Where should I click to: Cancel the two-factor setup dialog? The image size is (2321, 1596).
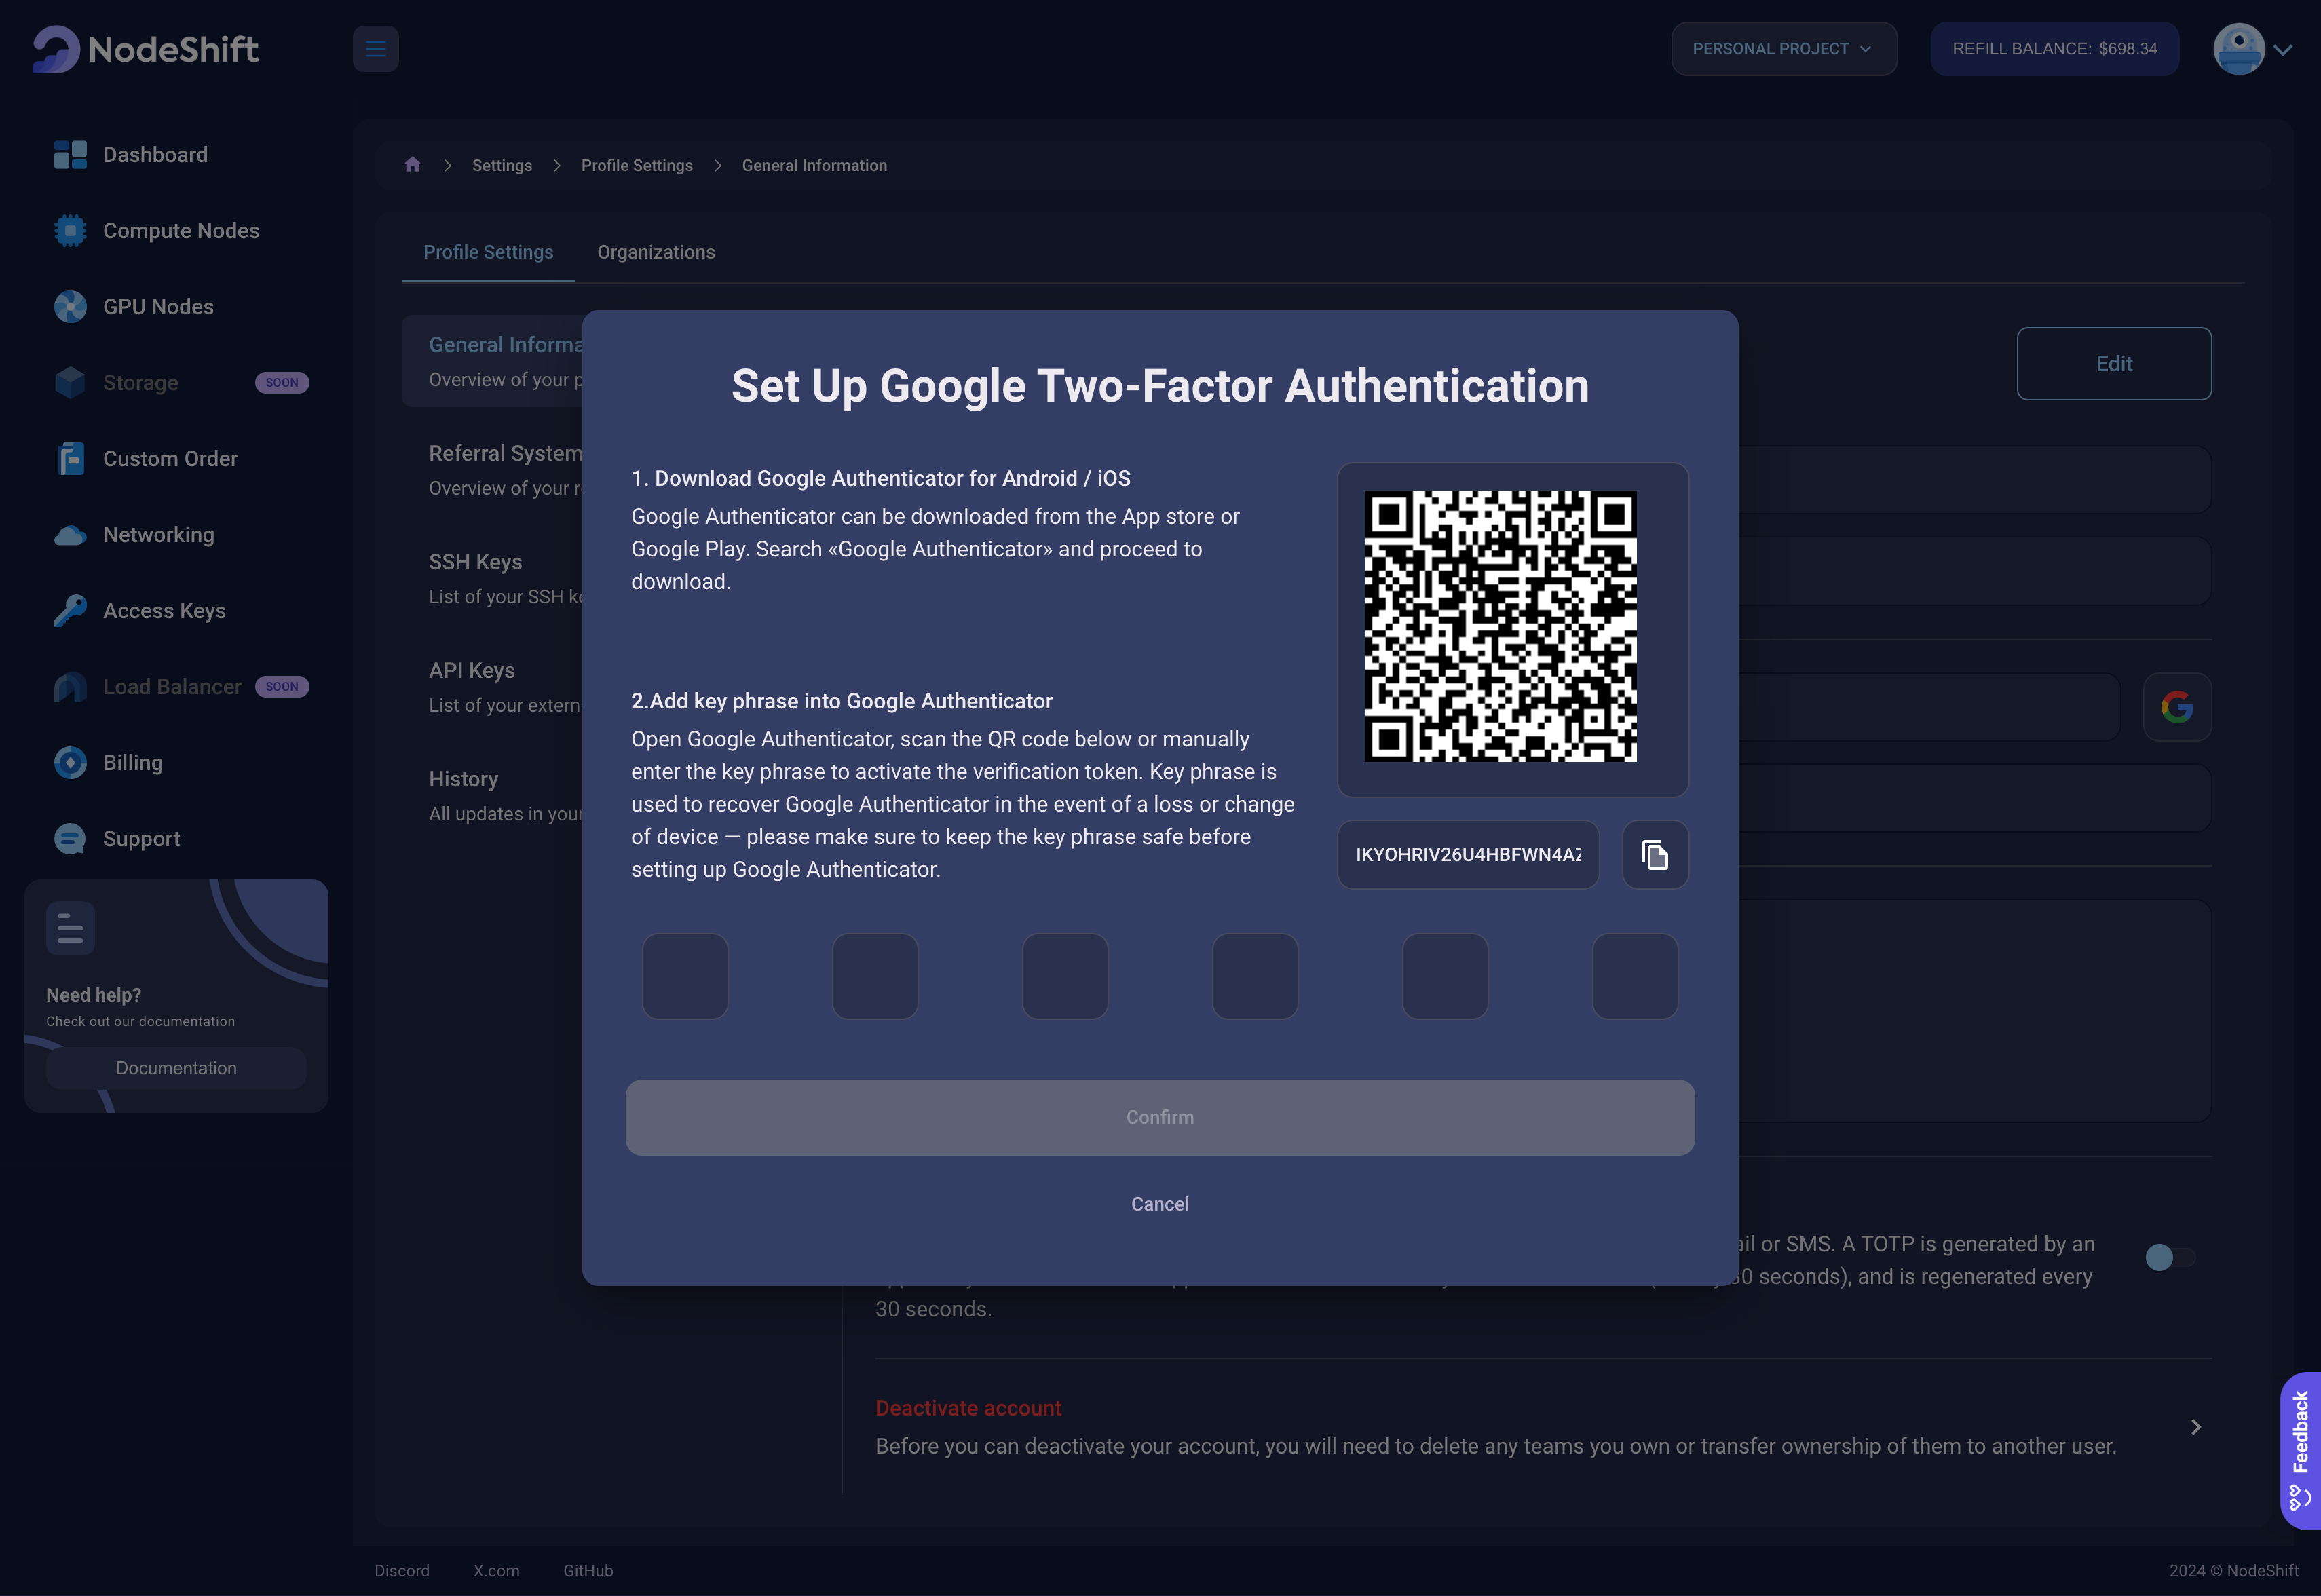1160,1204
